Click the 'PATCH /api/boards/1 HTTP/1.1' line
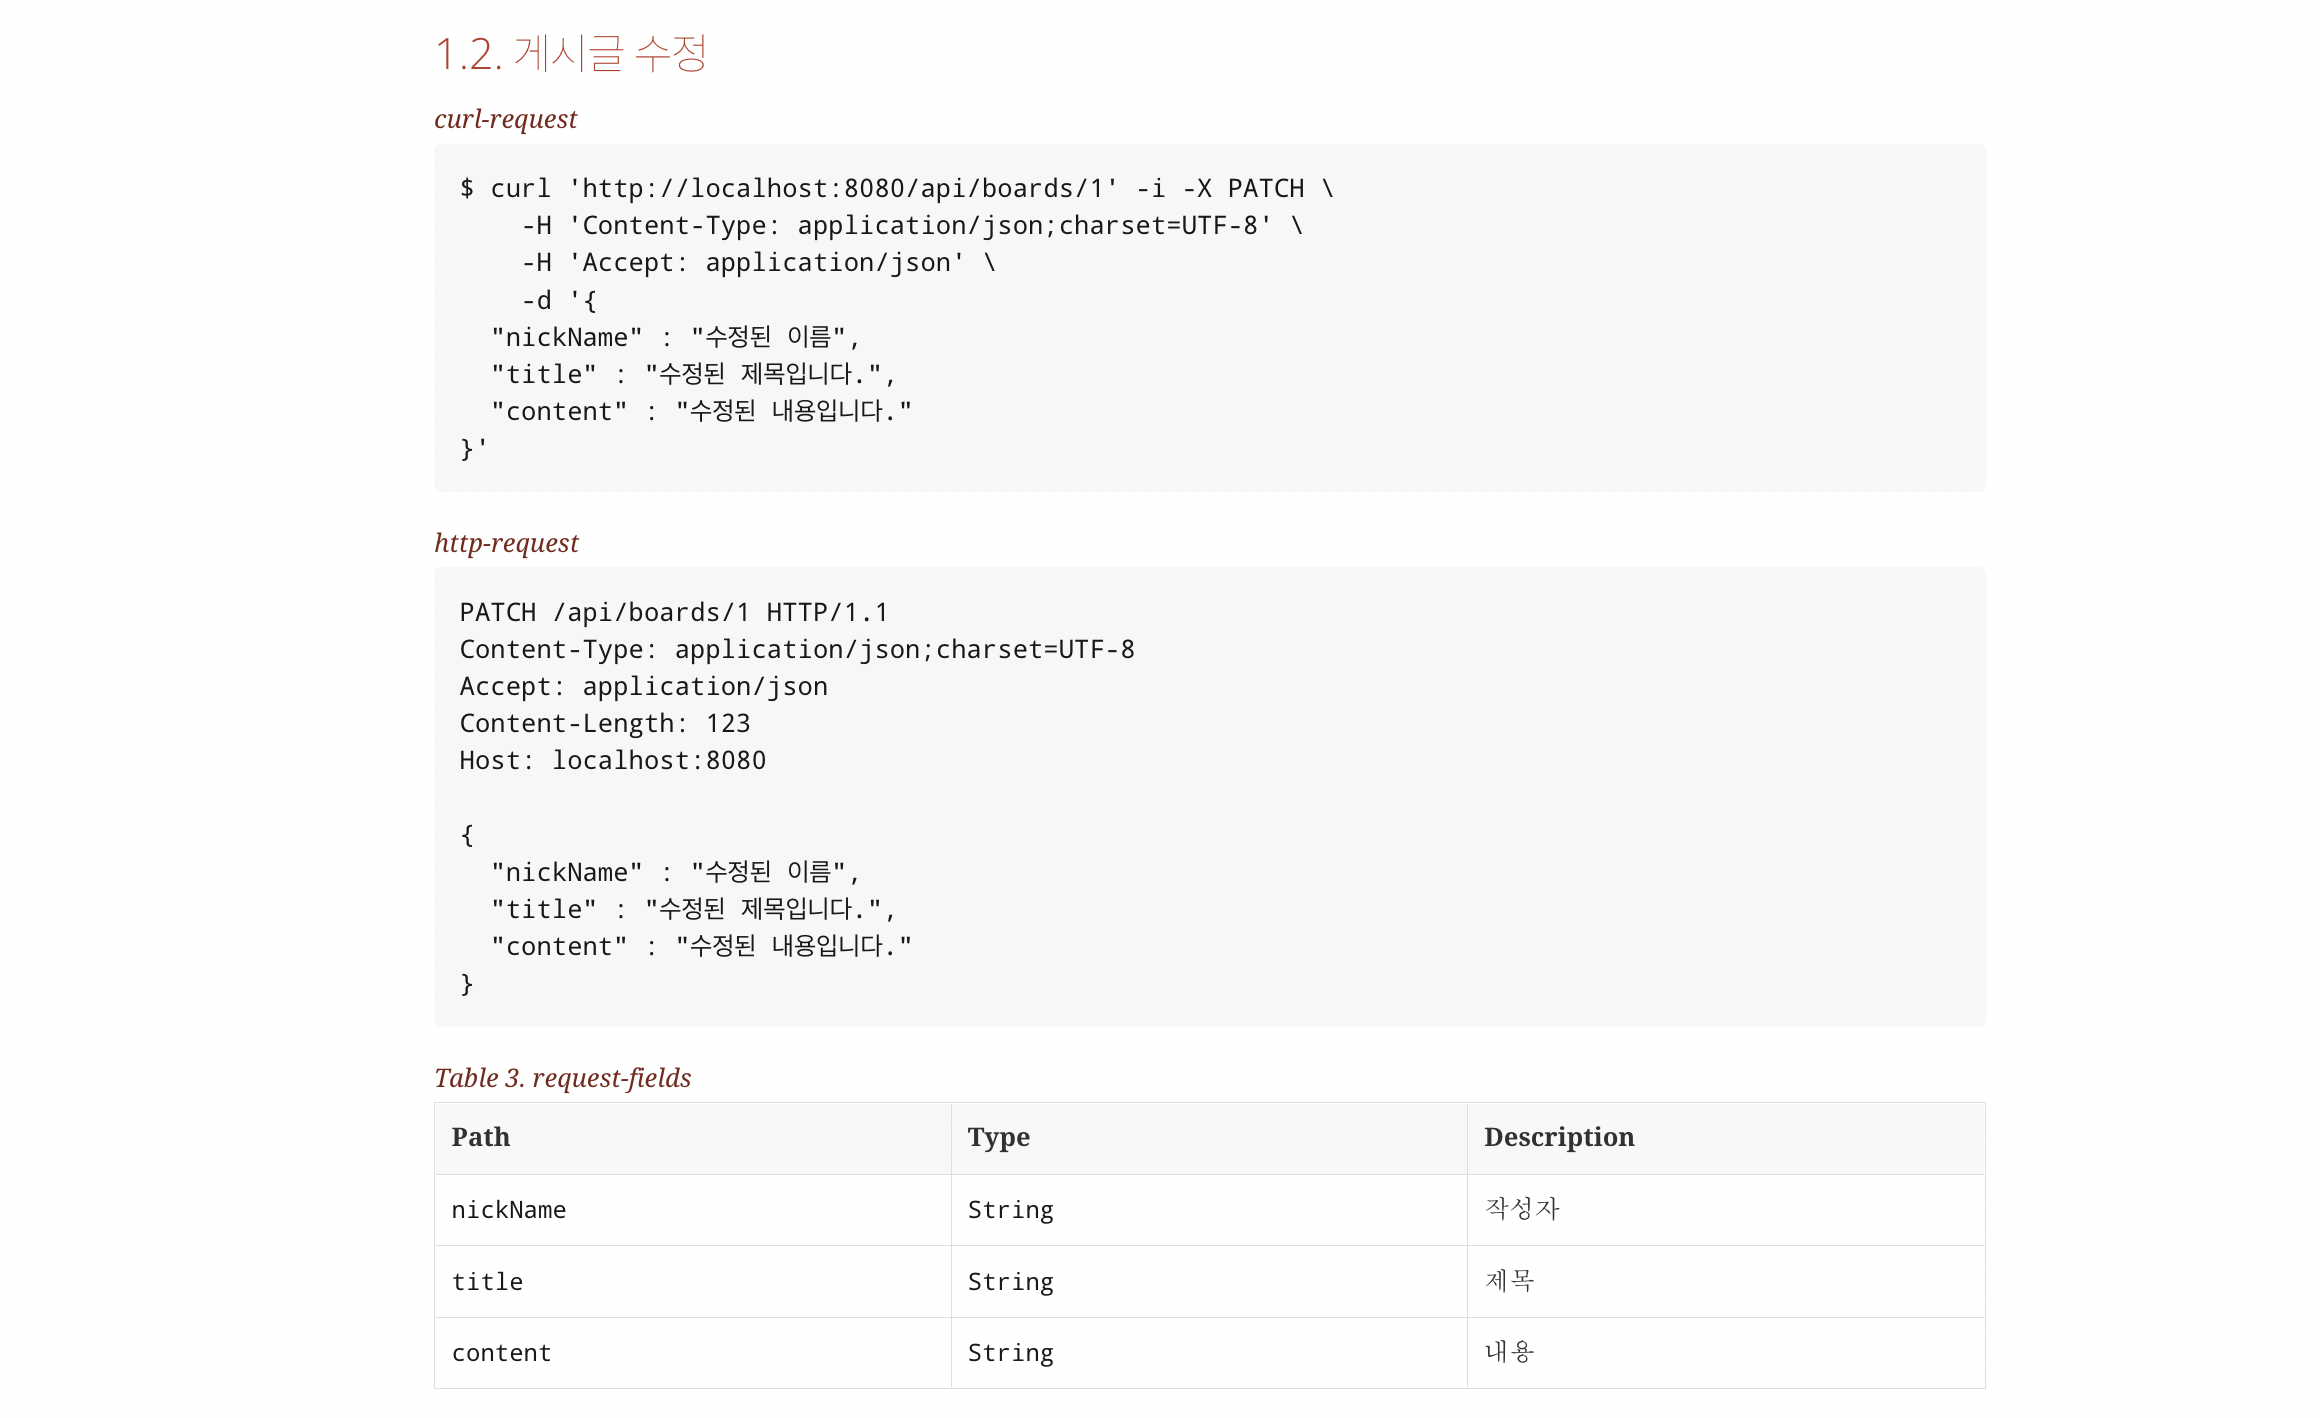 click(x=673, y=613)
